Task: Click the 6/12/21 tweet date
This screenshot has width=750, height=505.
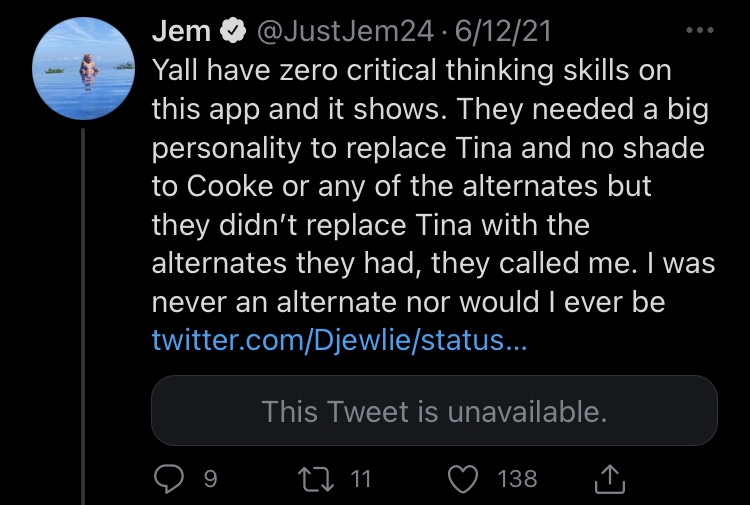Action: pyautogui.click(x=502, y=31)
